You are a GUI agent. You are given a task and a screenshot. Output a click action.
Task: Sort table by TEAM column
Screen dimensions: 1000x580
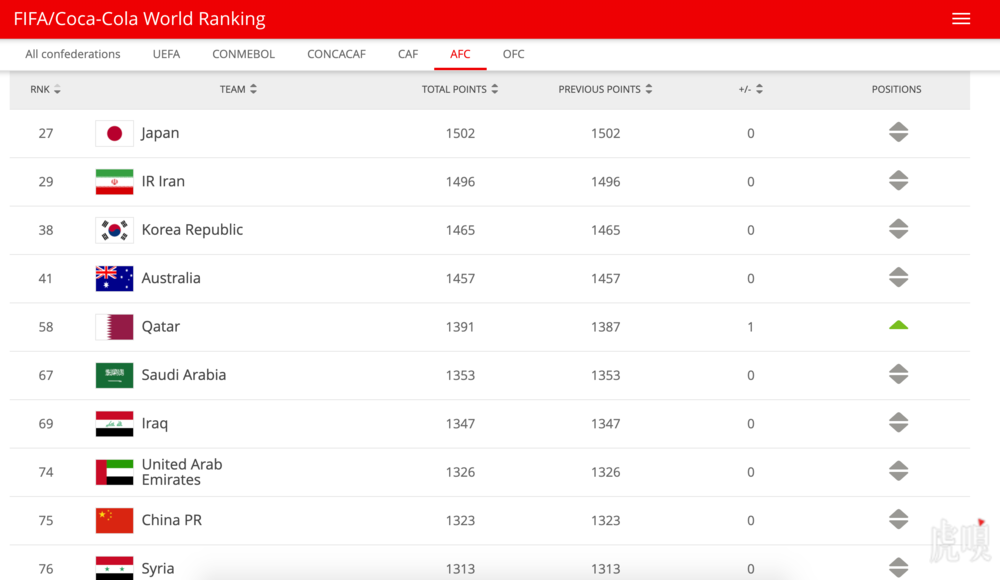[238, 89]
